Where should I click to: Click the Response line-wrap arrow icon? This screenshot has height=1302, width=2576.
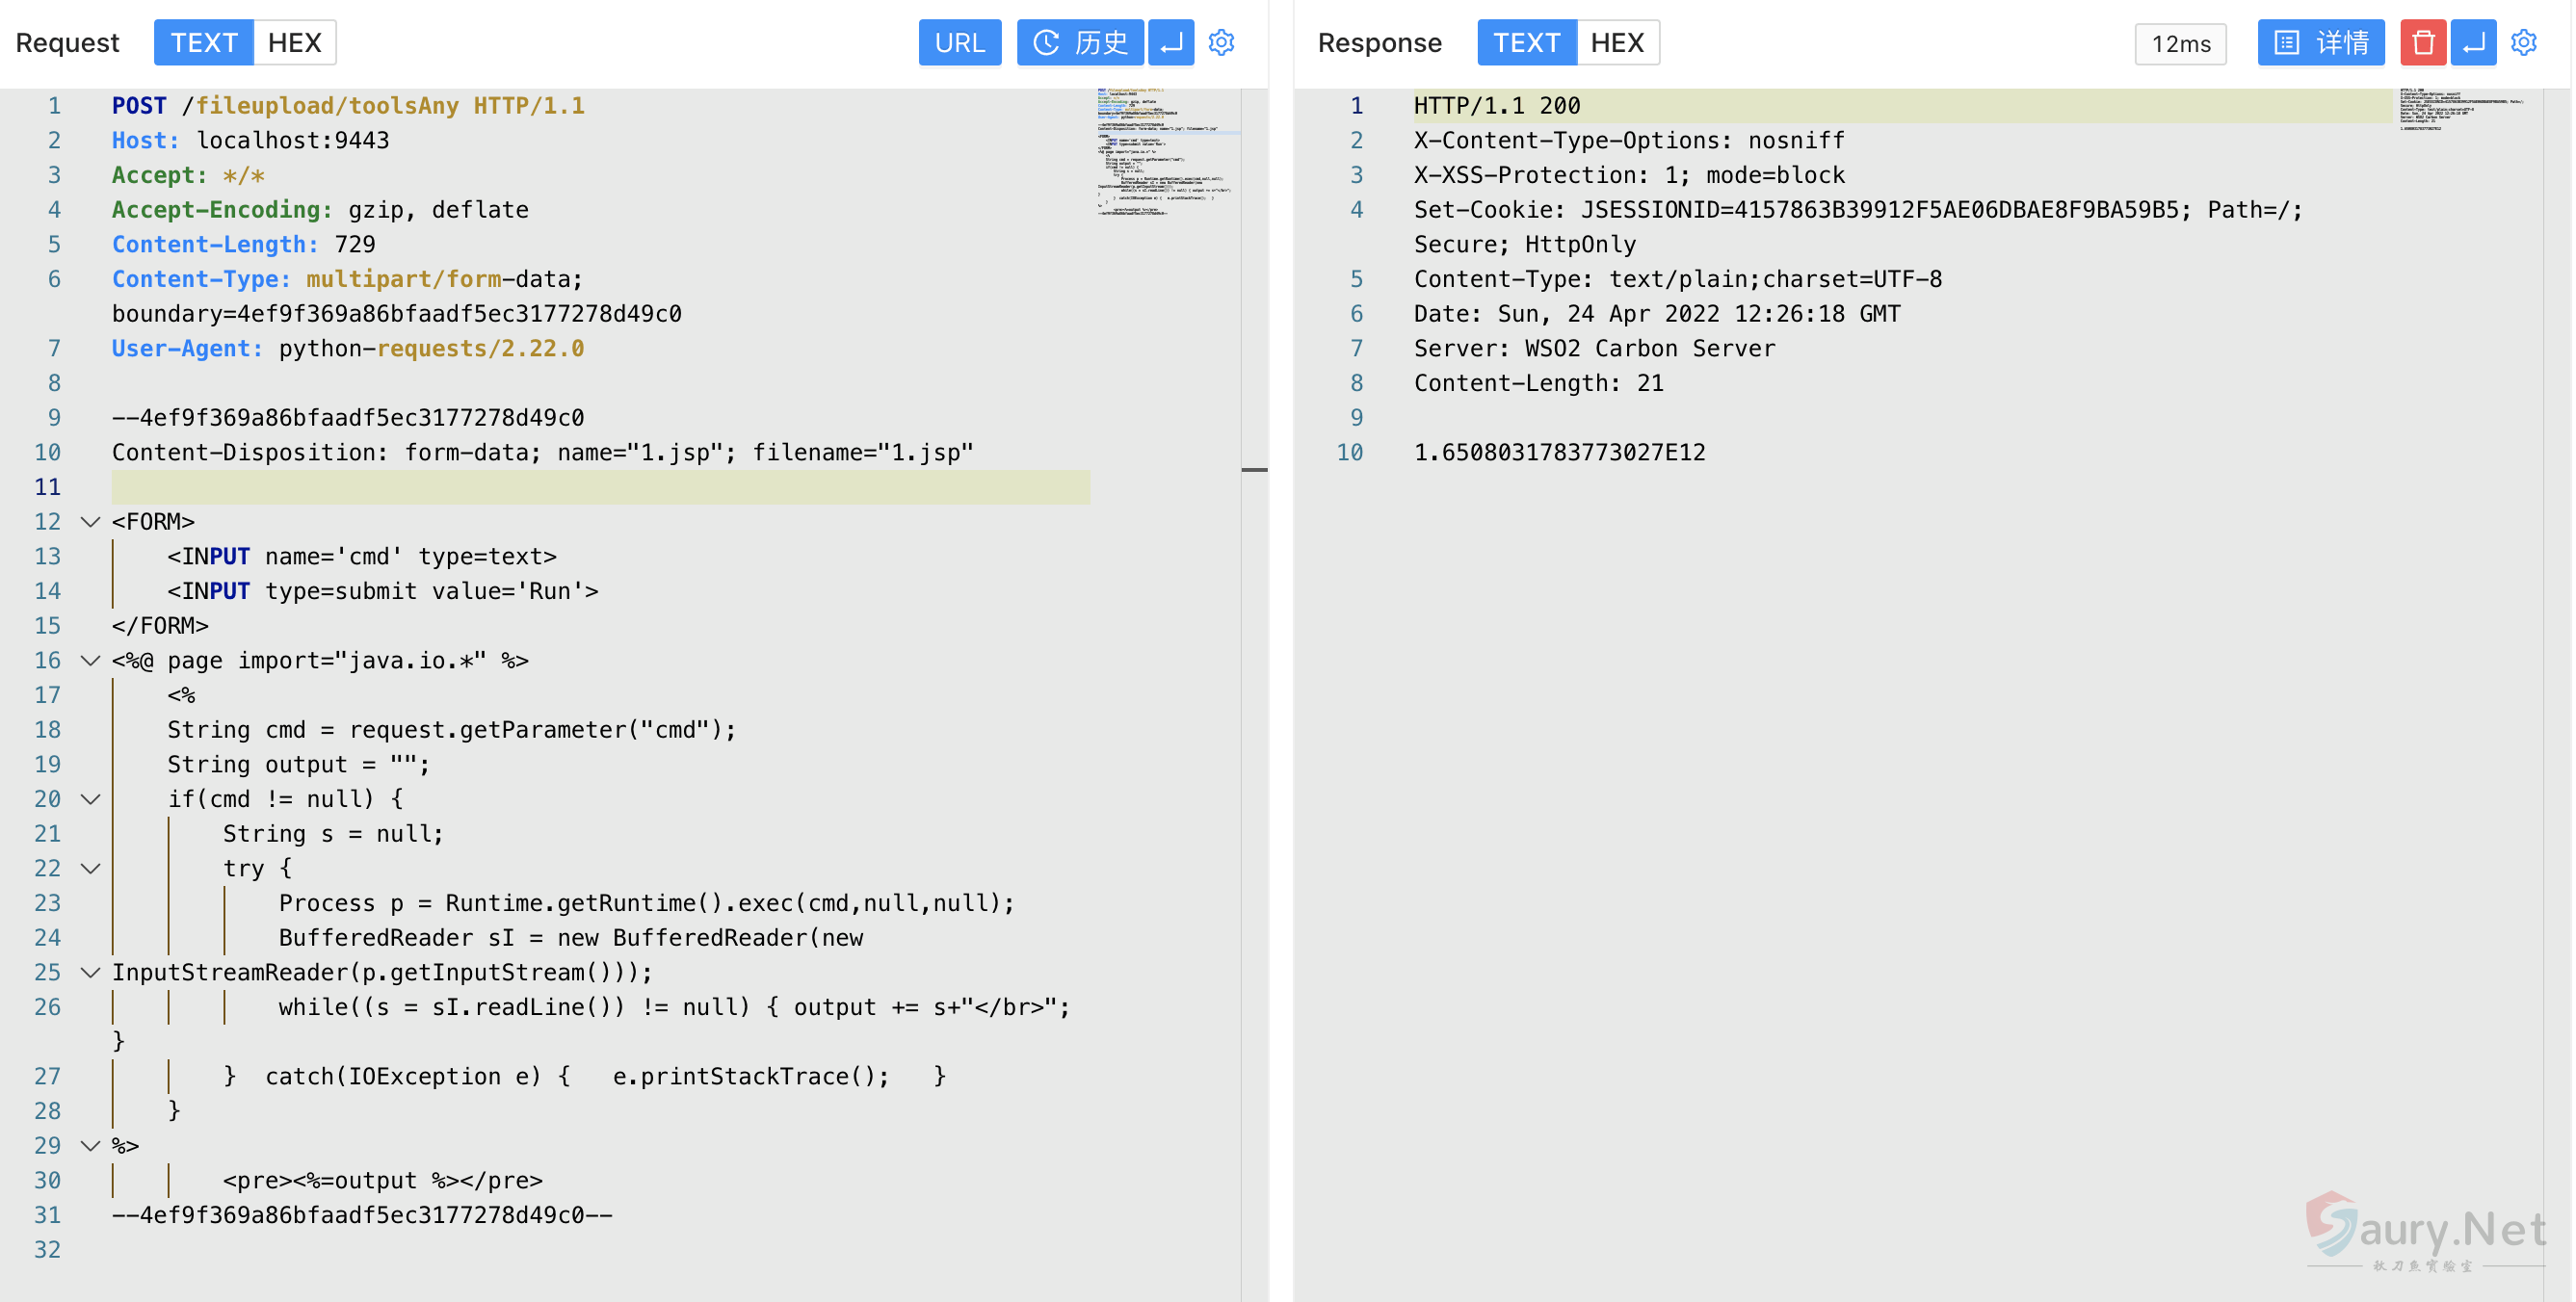coord(2473,43)
